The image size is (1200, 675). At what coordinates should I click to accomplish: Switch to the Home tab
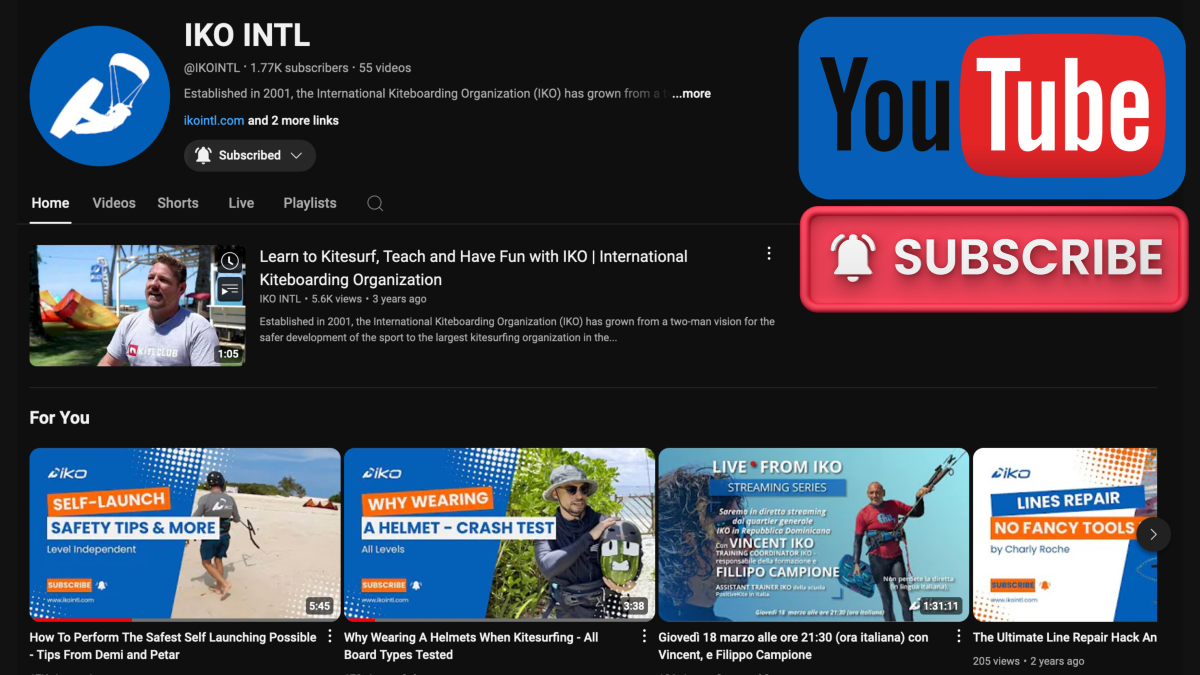coord(50,203)
